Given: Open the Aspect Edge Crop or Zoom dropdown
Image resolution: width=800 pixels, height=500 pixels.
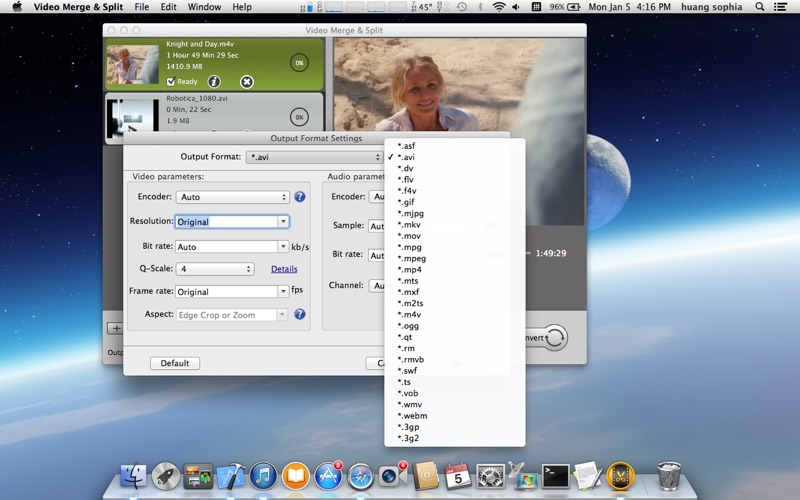Looking at the screenshot, I should click(x=232, y=315).
